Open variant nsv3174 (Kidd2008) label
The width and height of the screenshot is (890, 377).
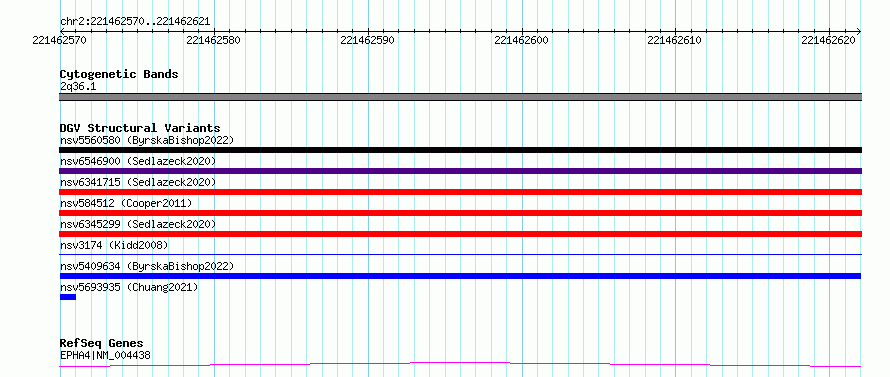[114, 245]
